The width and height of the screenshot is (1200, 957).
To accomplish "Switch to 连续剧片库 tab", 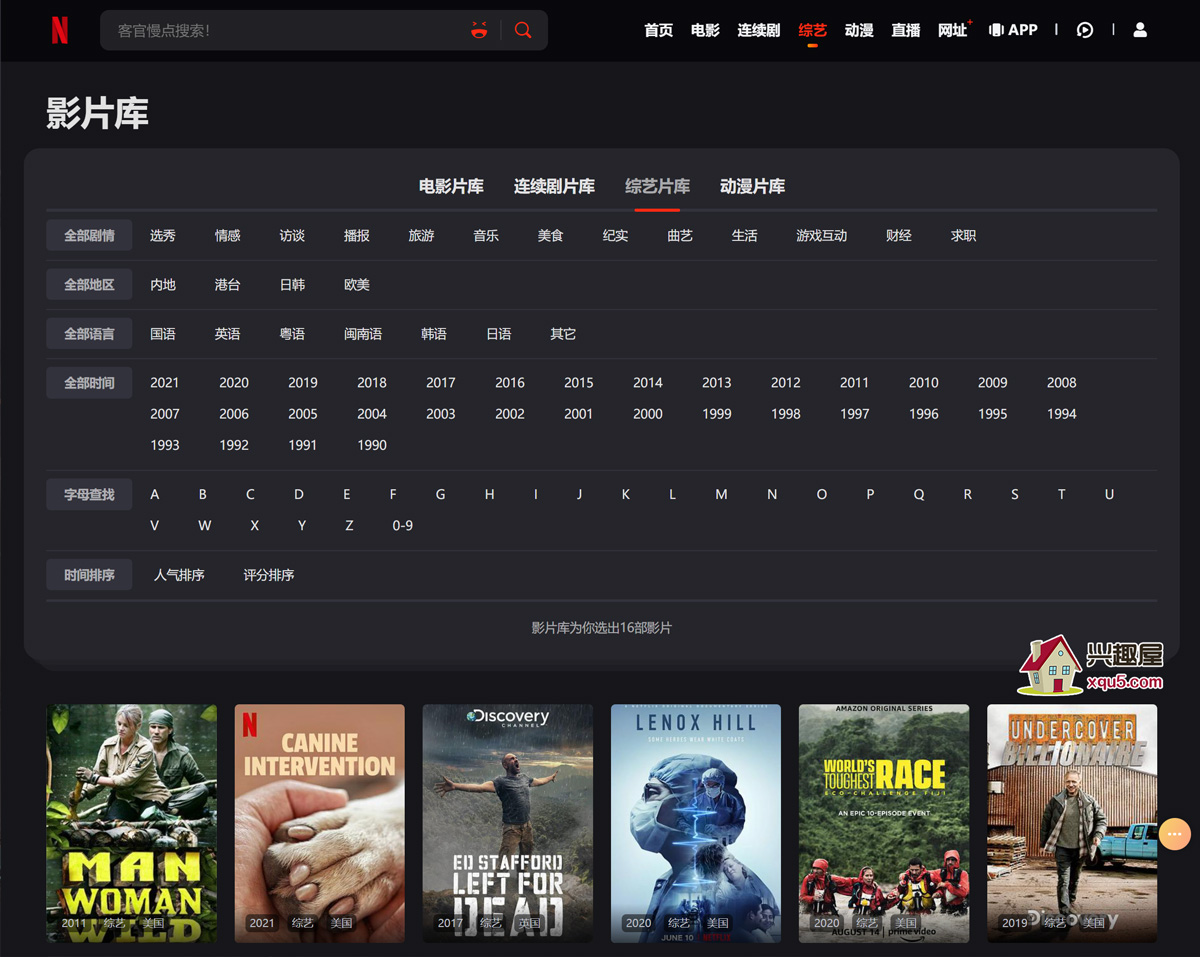I will (554, 186).
